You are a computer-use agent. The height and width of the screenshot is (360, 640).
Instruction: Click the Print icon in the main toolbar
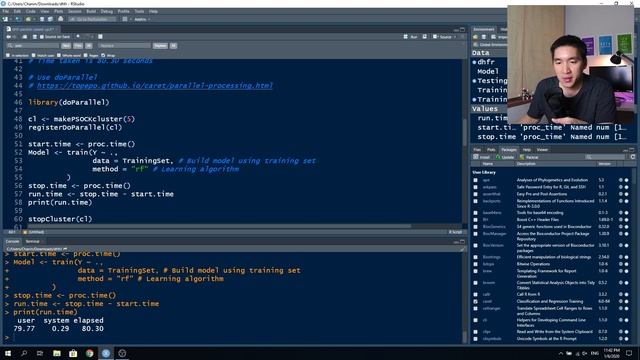pyautogui.click(x=61, y=19)
